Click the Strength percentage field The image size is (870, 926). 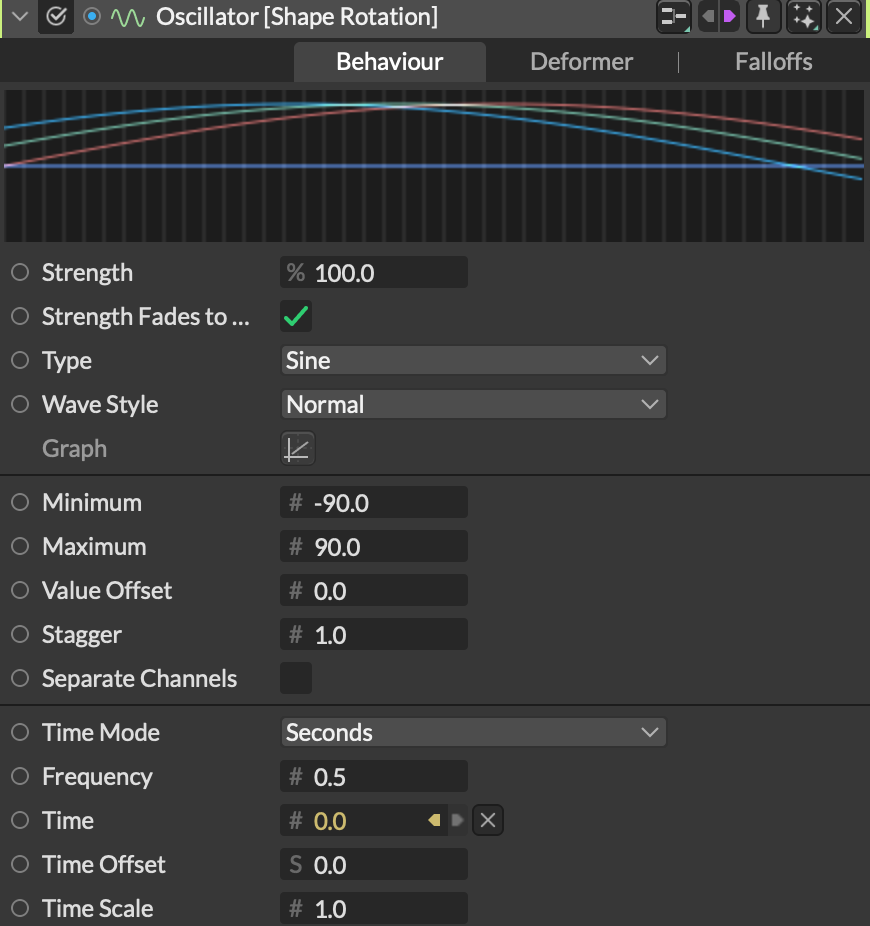[385, 273]
